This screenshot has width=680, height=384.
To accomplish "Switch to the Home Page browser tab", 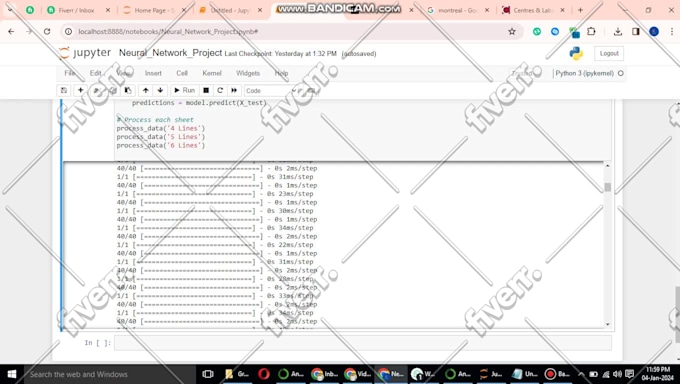I will (x=150, y=10).
